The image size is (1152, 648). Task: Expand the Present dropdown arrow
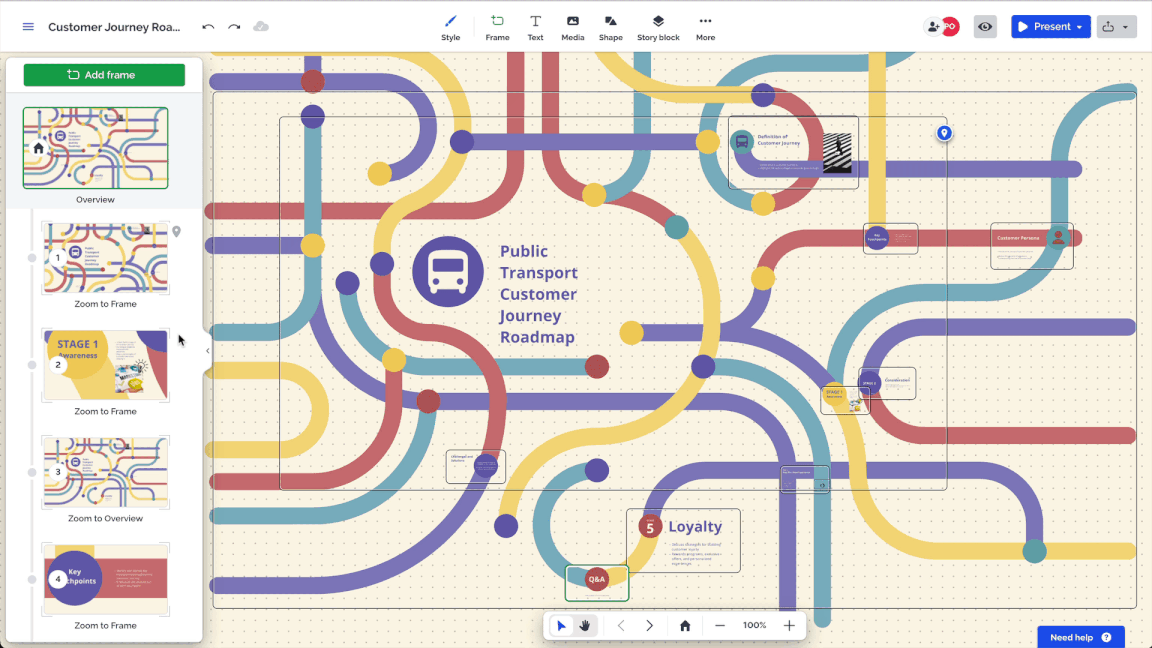(1080, 27)
